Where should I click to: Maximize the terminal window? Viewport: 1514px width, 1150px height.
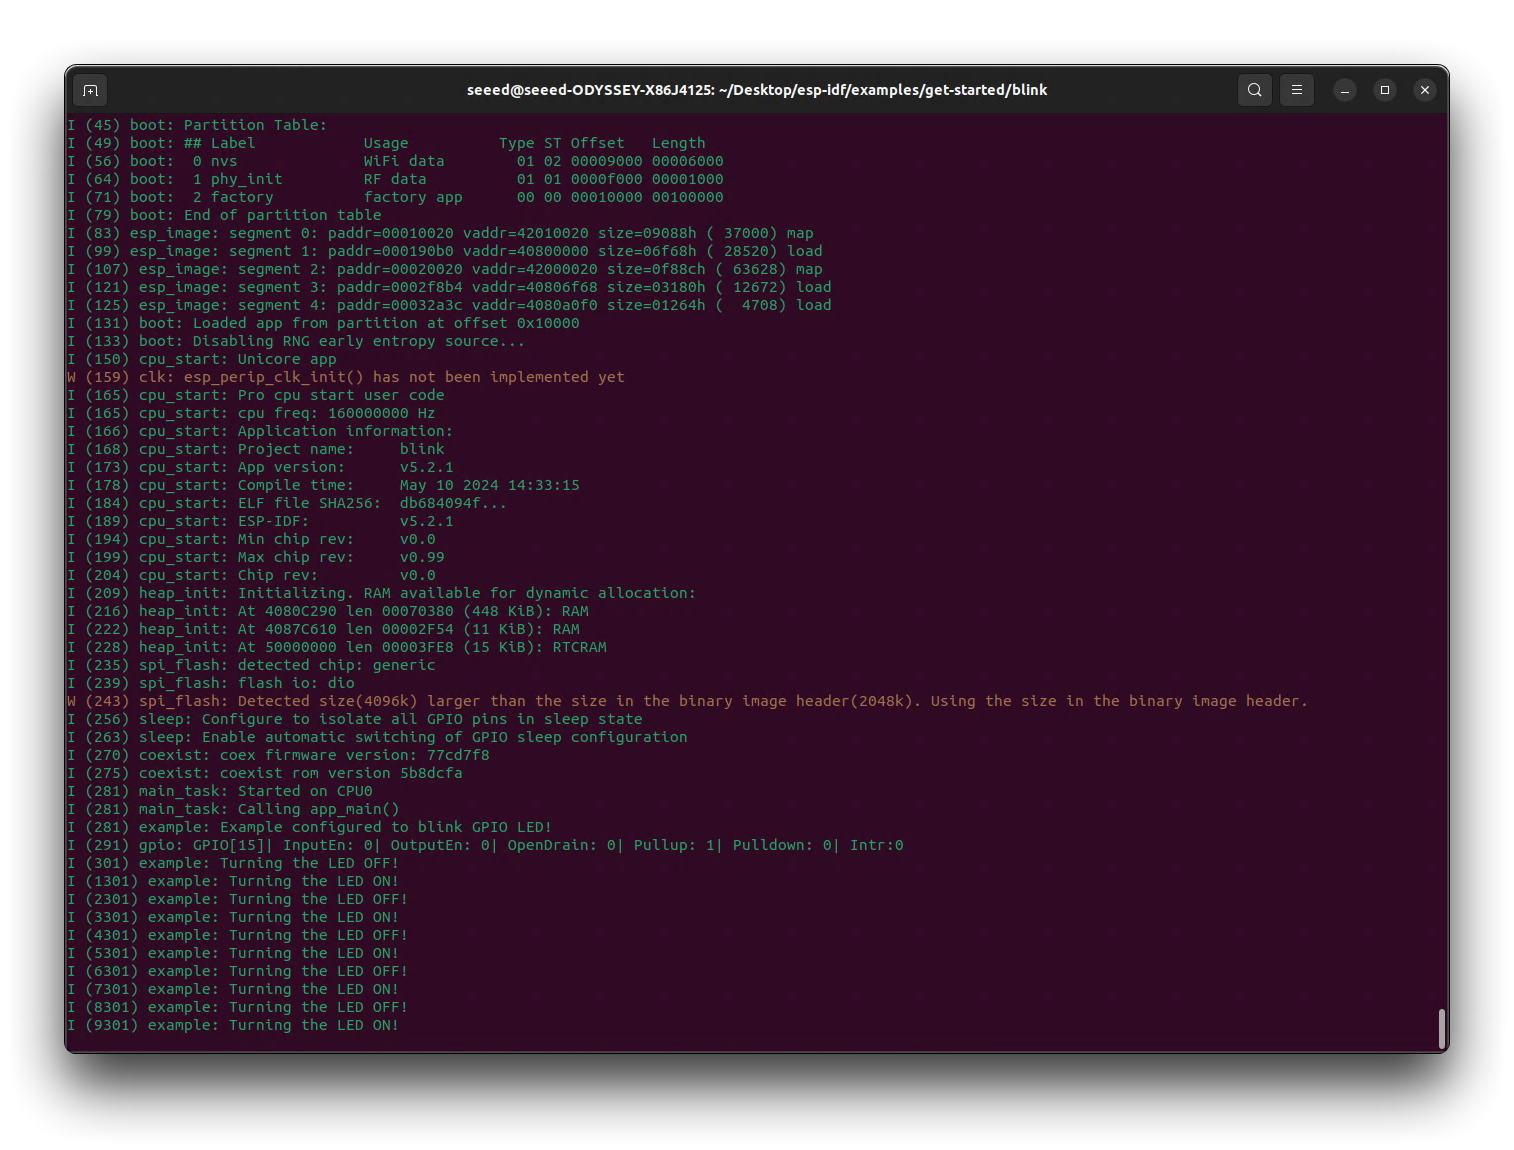click(x=1385, y=90)
